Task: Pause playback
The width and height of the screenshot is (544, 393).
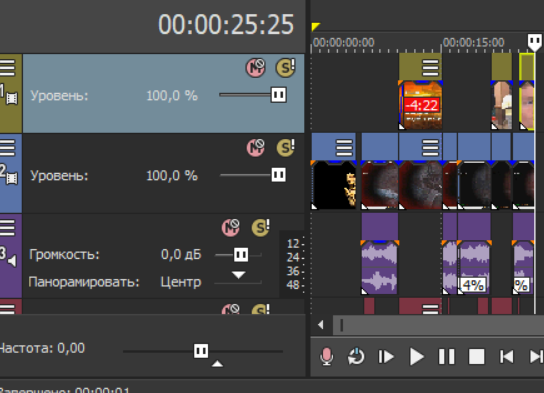Action: pyautogui.click(x=447, y=357)
